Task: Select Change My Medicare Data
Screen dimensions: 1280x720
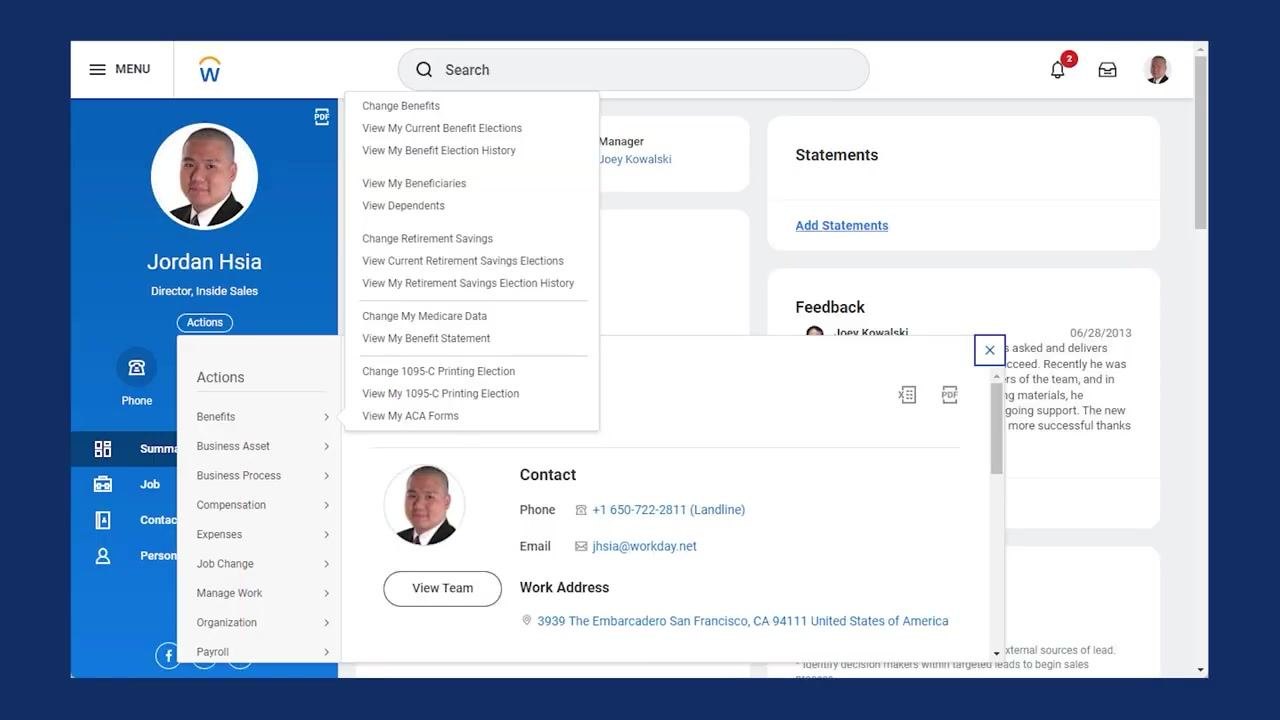Action: pyautogui.click(x=425, y=316)
